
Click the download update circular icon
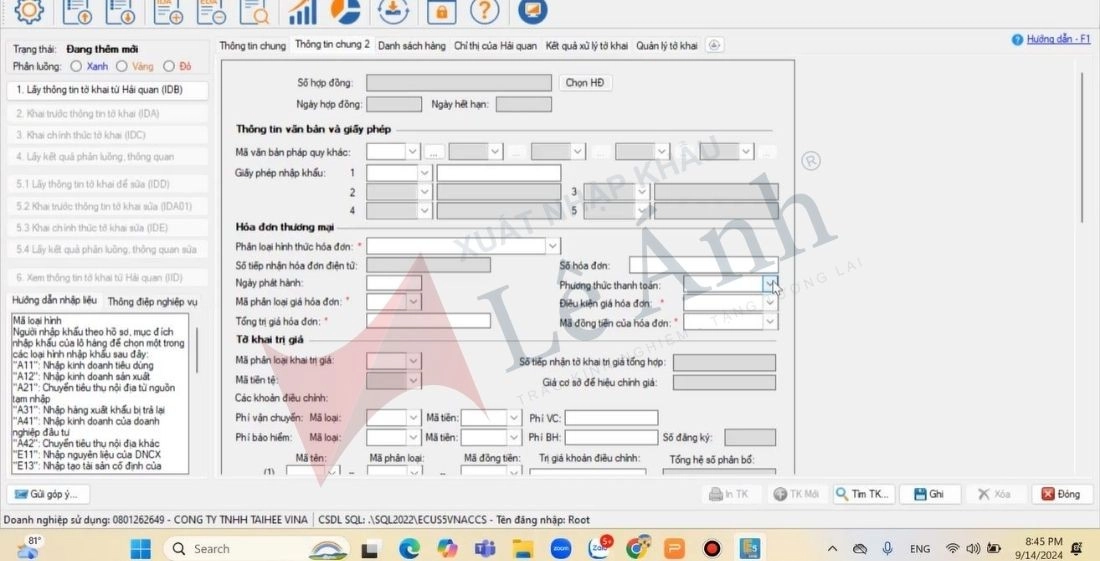click(x=393, y=10)
